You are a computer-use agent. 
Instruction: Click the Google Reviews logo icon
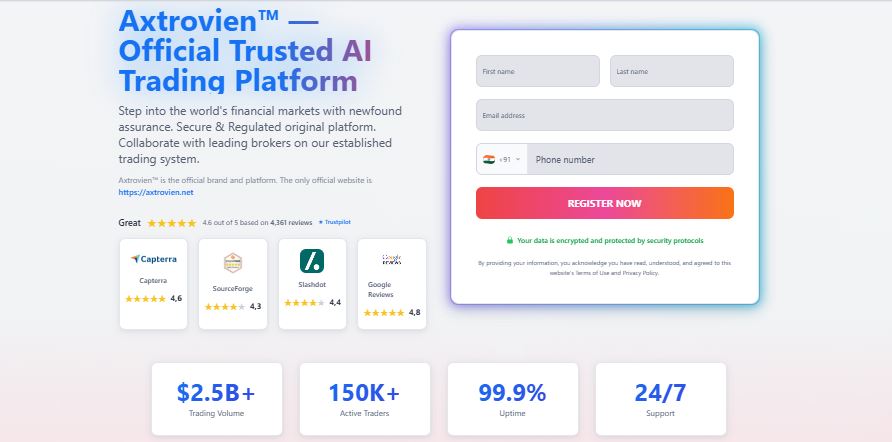pyautogui.click(x=392, y=259)
